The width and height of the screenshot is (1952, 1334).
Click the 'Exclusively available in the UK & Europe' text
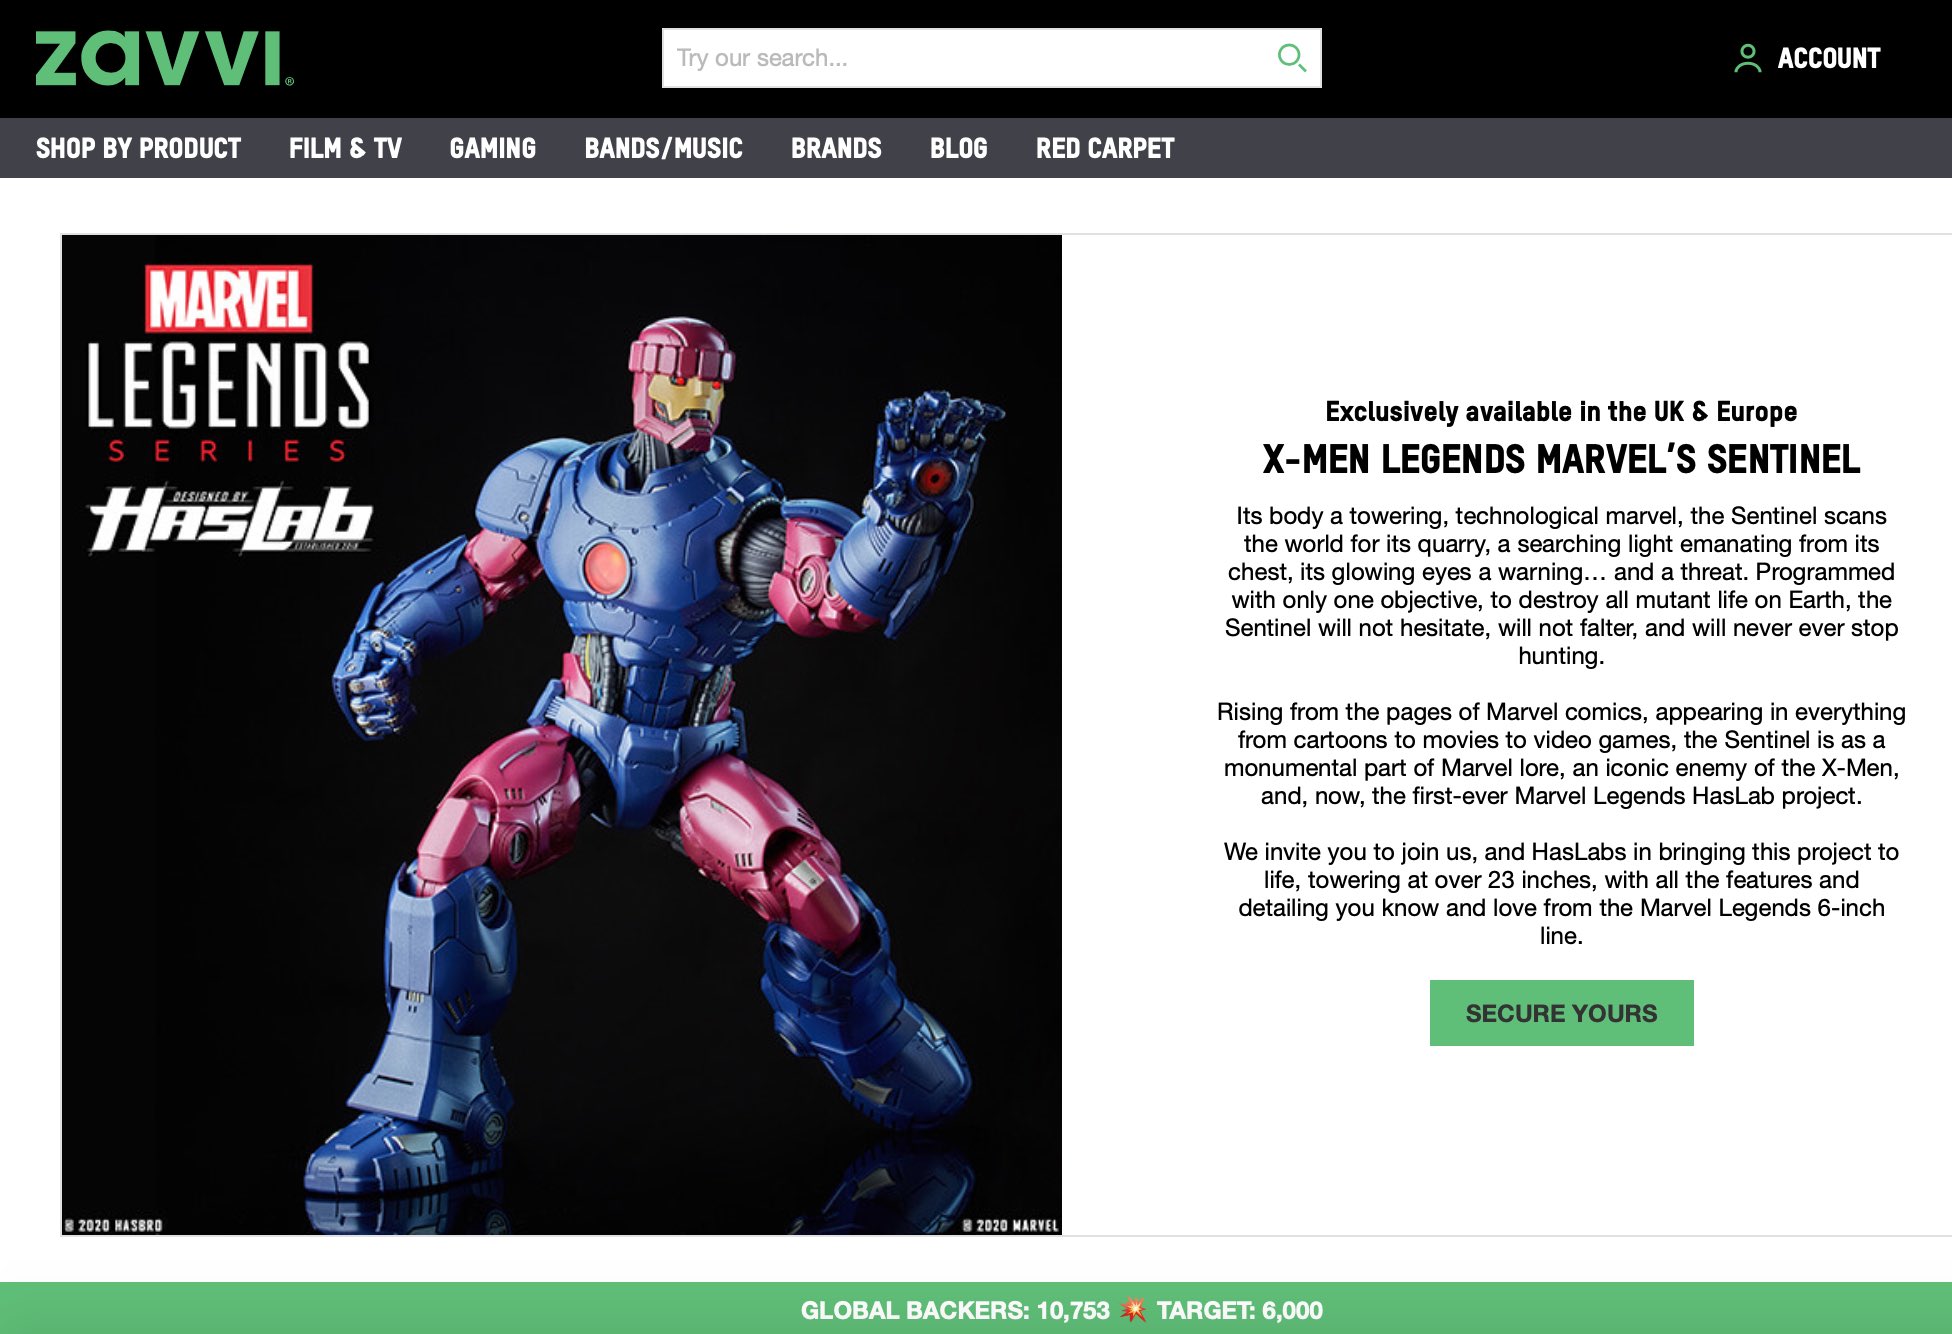[1561, 411]
